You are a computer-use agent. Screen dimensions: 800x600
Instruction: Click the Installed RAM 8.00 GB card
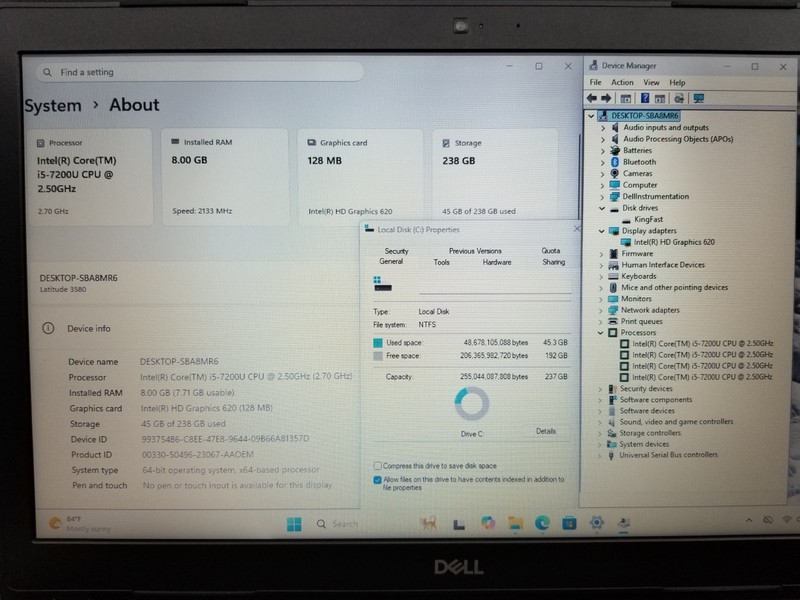(225, 177)
